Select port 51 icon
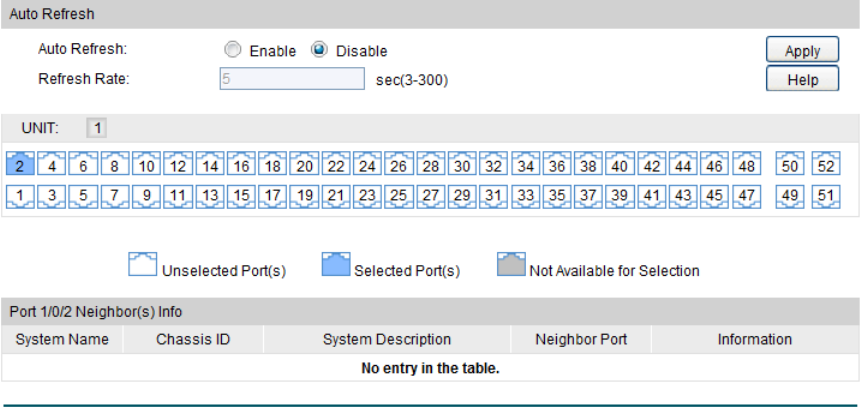 pos(824,196)
